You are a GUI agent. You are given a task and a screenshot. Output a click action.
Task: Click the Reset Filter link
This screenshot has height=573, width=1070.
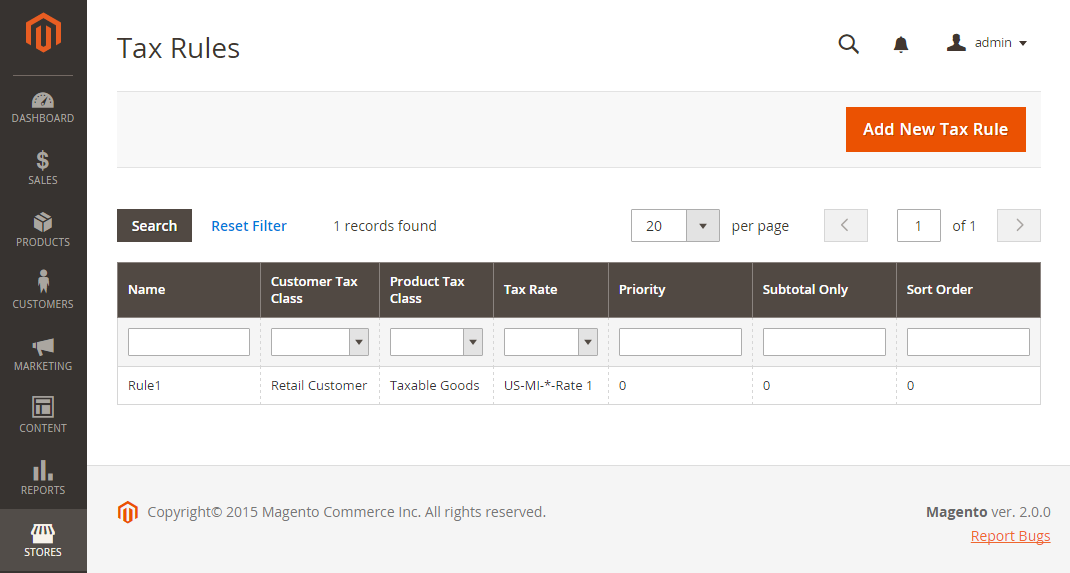(249, 226)
